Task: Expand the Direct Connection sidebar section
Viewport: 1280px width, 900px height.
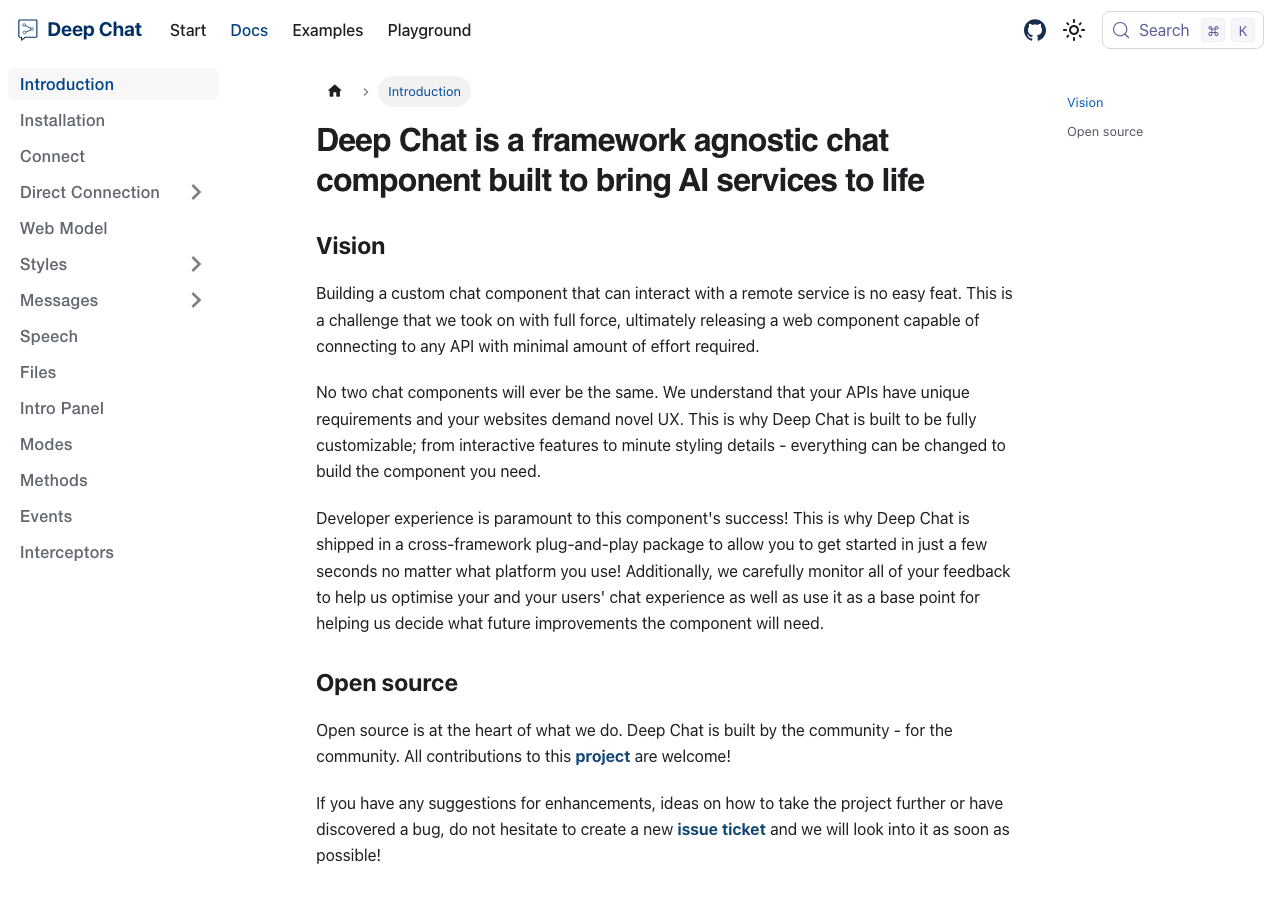Action: 196,192
